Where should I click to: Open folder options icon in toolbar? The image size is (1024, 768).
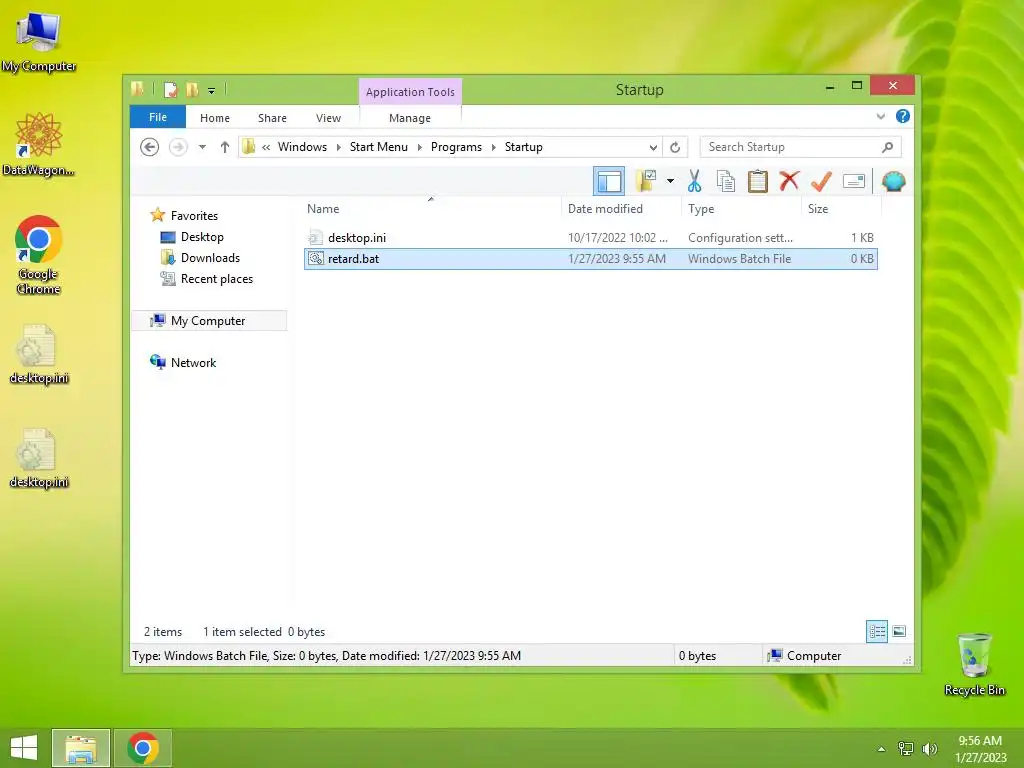[646, 181]
